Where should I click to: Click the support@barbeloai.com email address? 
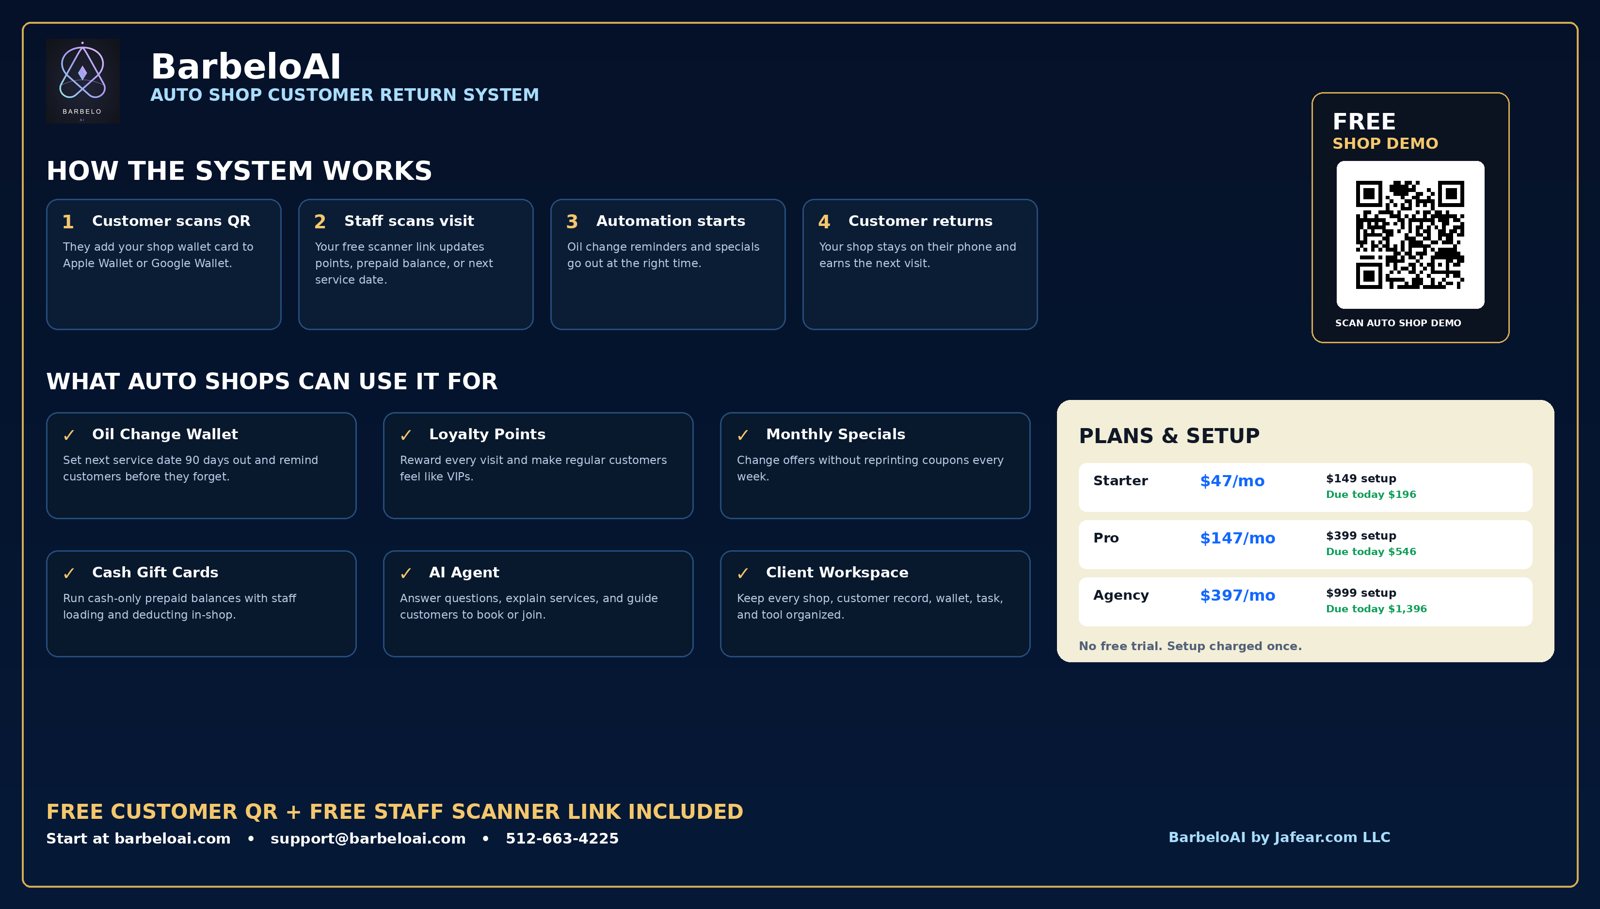pyautogui.click(x=368, y=838)
